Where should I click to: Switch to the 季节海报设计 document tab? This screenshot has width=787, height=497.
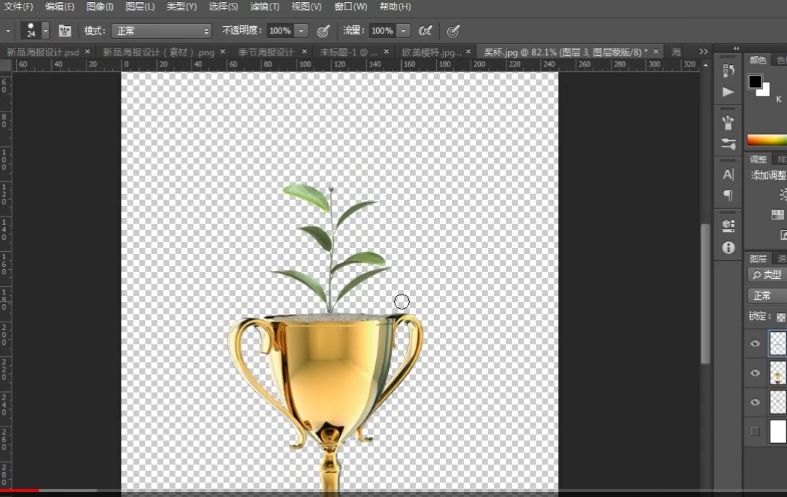266,52
